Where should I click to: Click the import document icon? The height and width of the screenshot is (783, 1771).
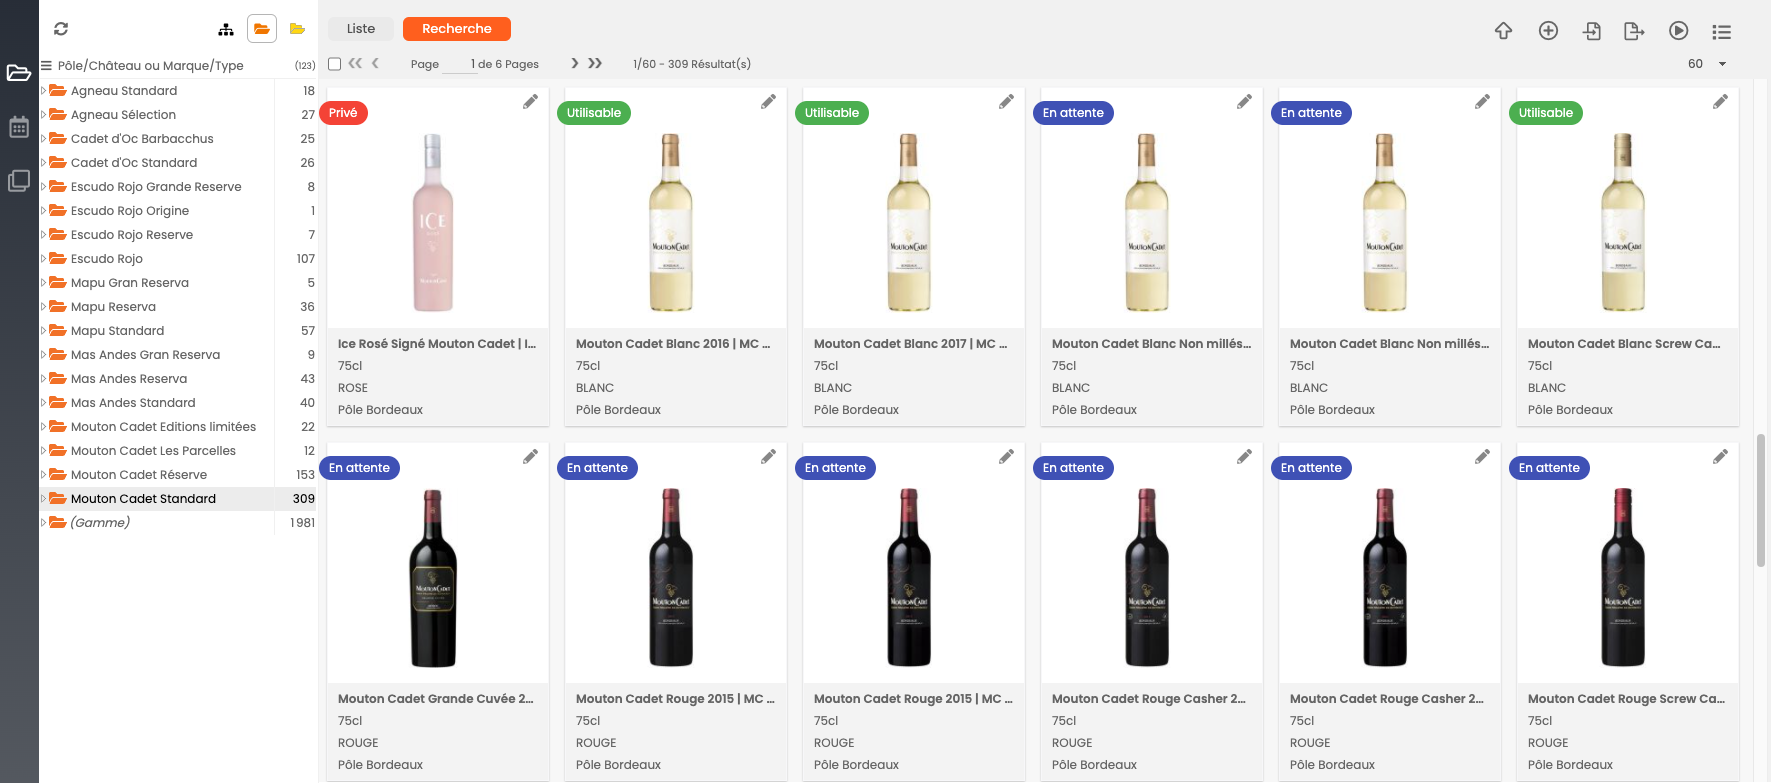pos(1592,31)
